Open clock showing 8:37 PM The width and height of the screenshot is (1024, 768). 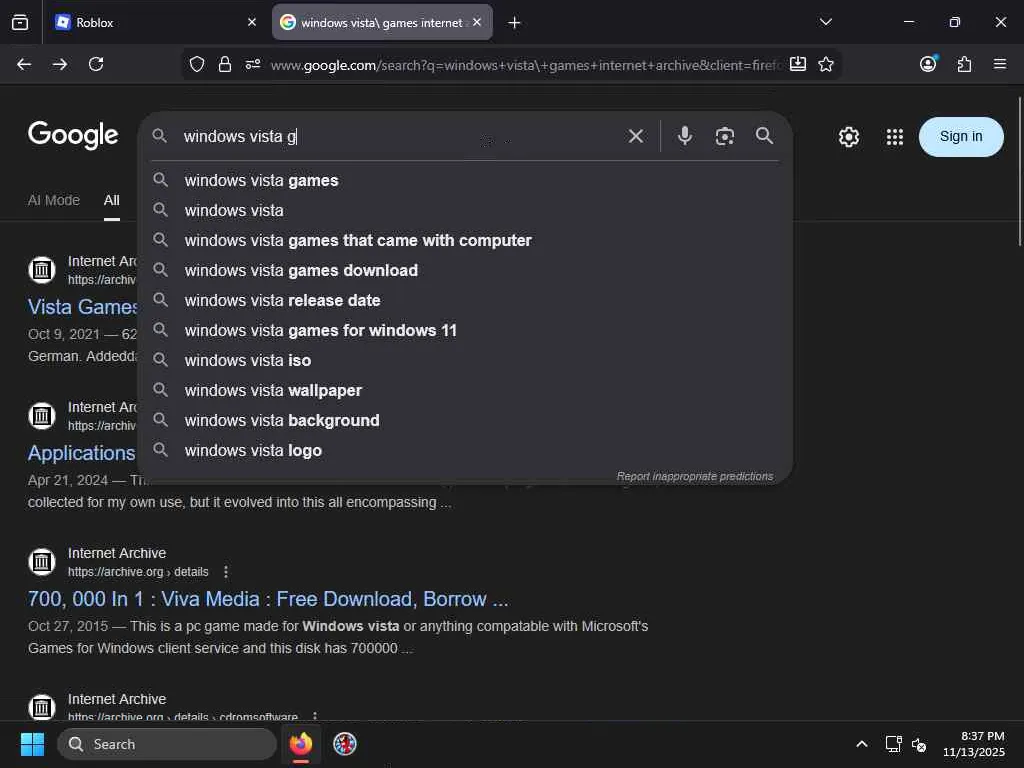974,744
